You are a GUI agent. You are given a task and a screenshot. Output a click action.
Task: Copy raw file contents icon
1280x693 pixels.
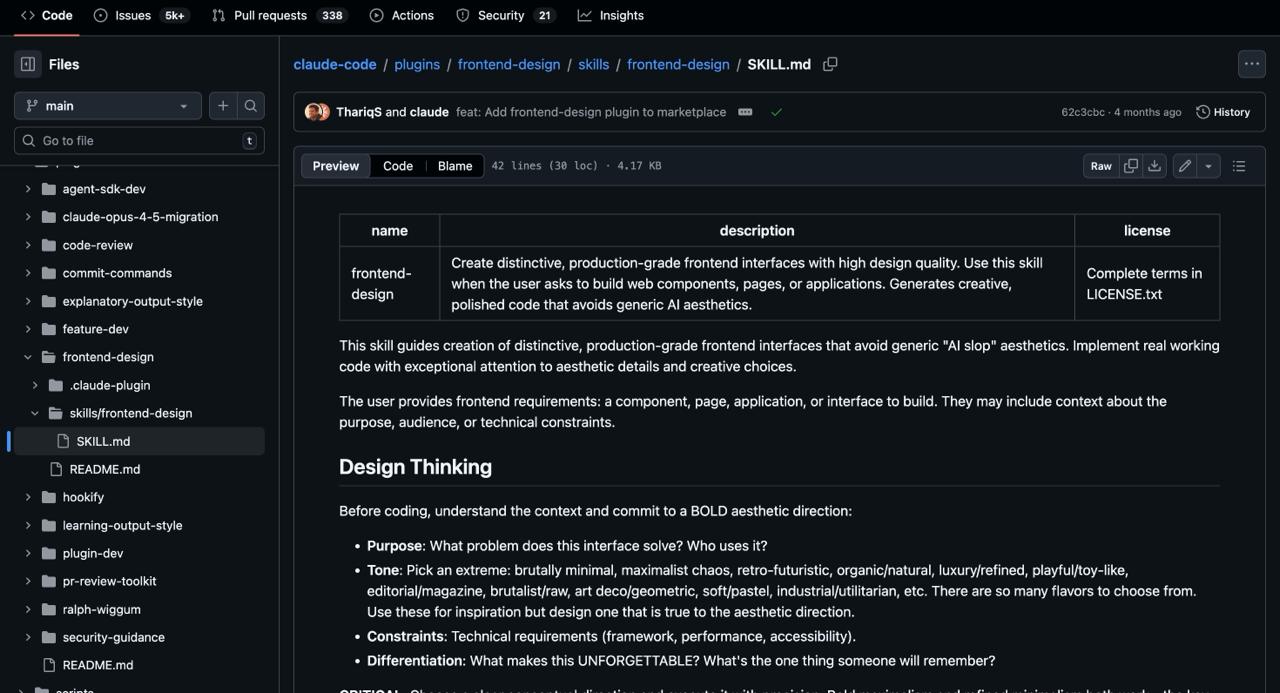click(x=1131, y=166)
